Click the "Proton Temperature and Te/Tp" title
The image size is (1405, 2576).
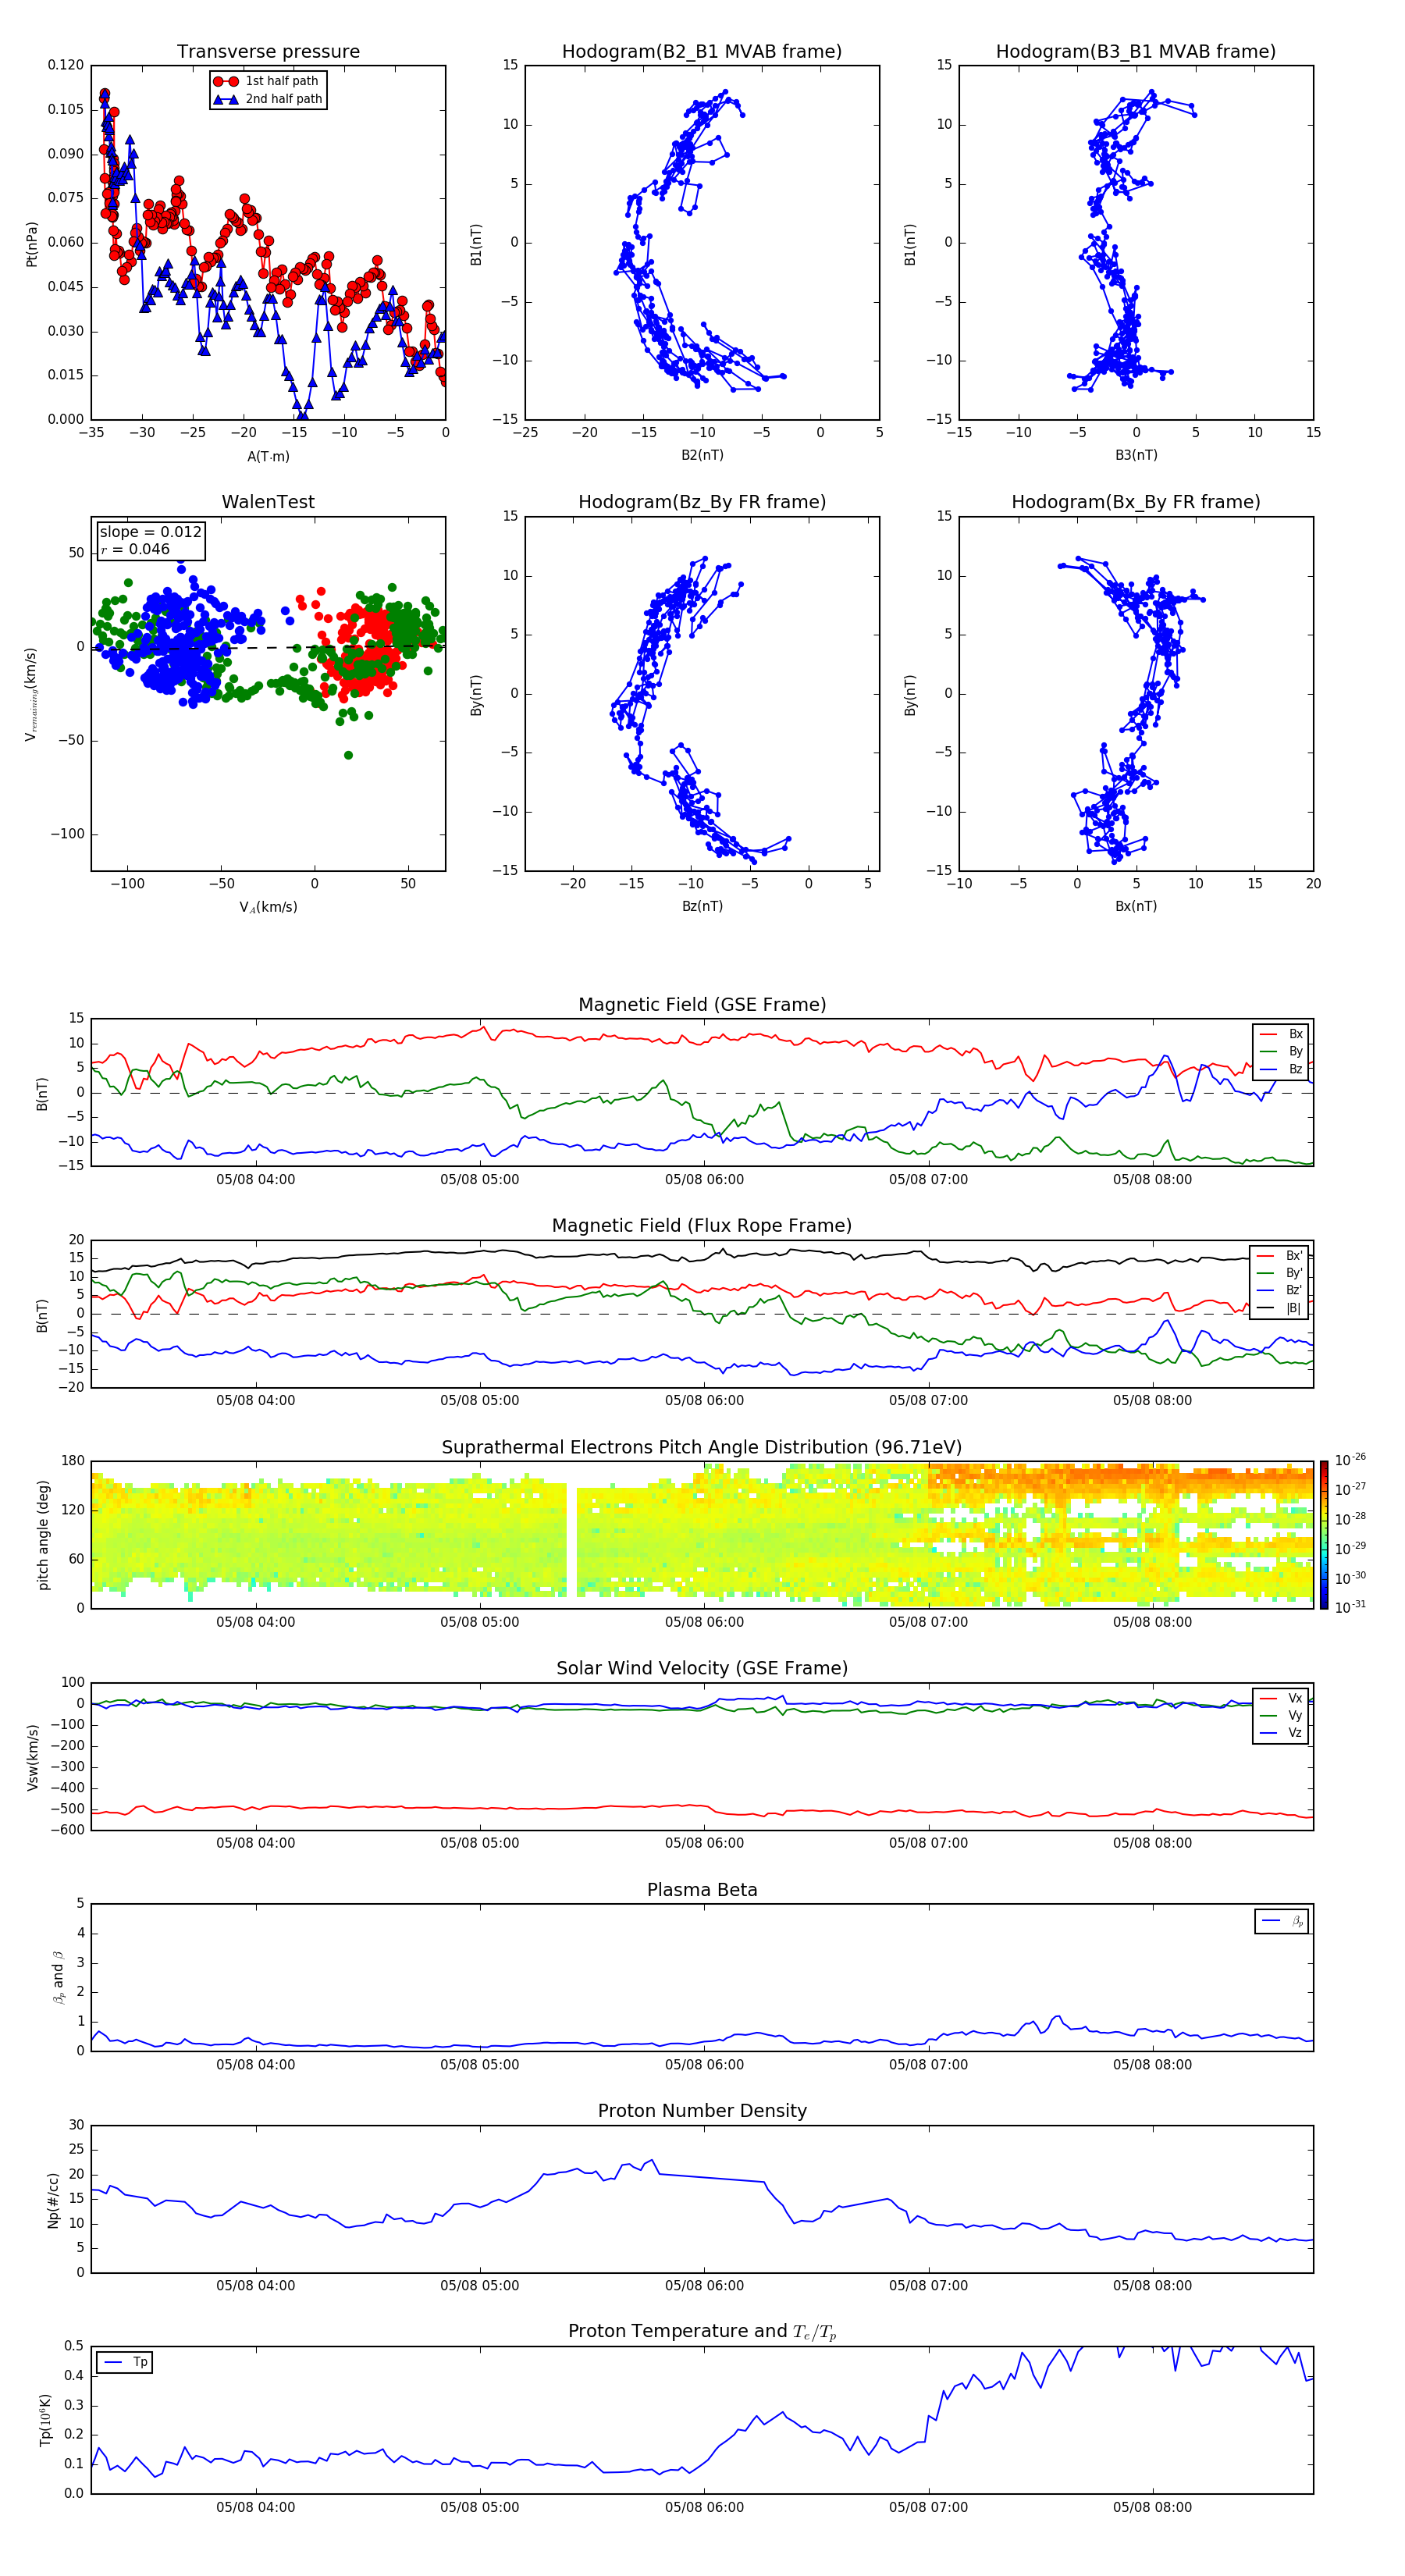pyautogui.click(x=702, y=2332)
